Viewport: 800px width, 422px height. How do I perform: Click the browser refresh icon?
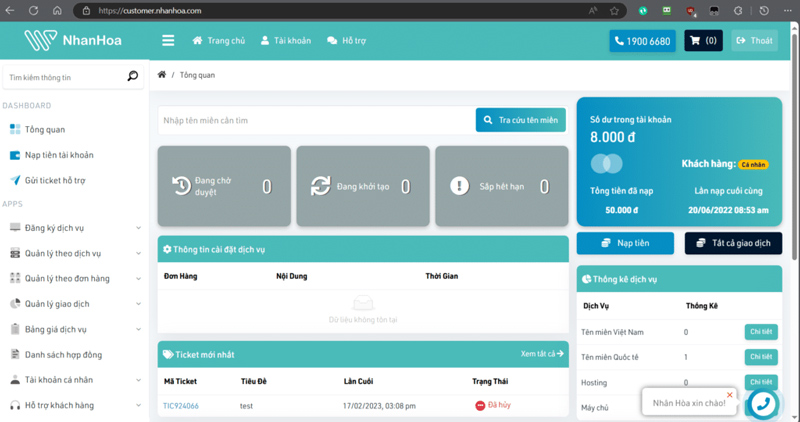(x=34, y=11)
